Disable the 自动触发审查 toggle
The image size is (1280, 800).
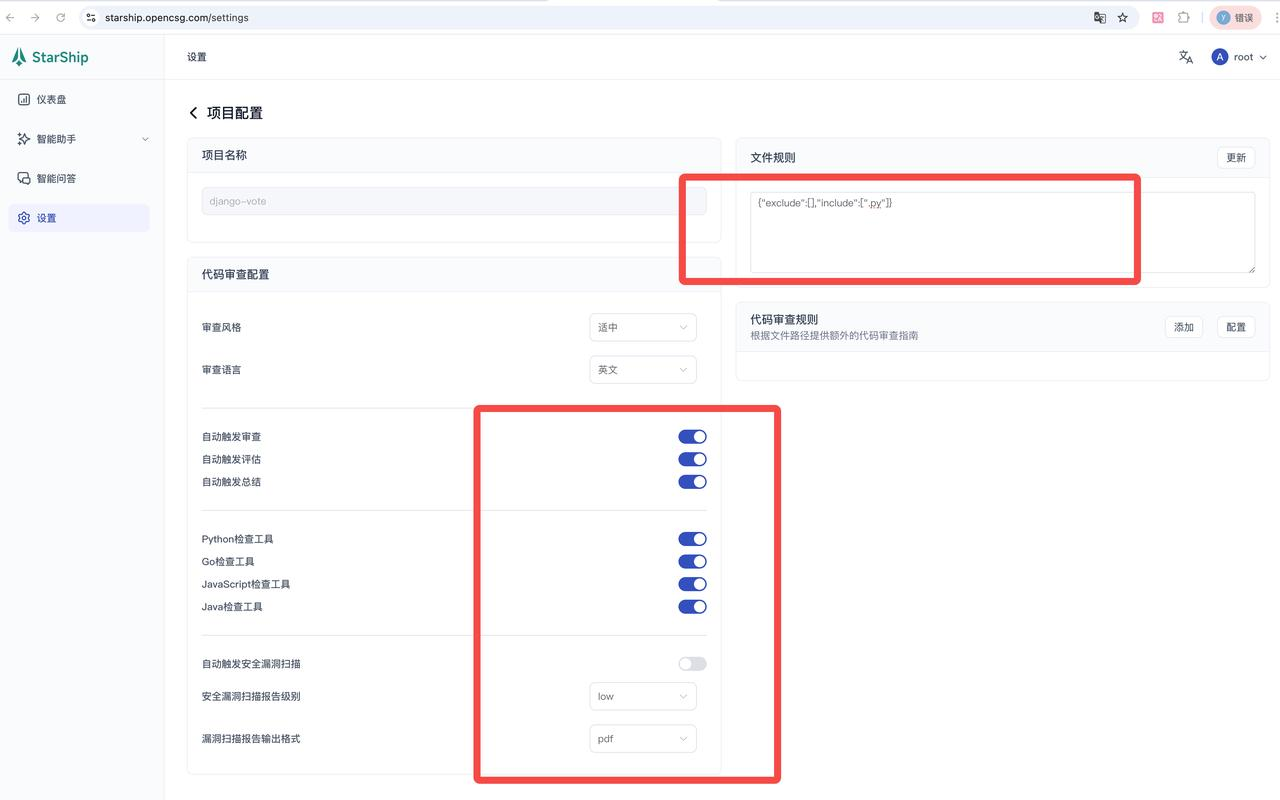coord(692,436)
